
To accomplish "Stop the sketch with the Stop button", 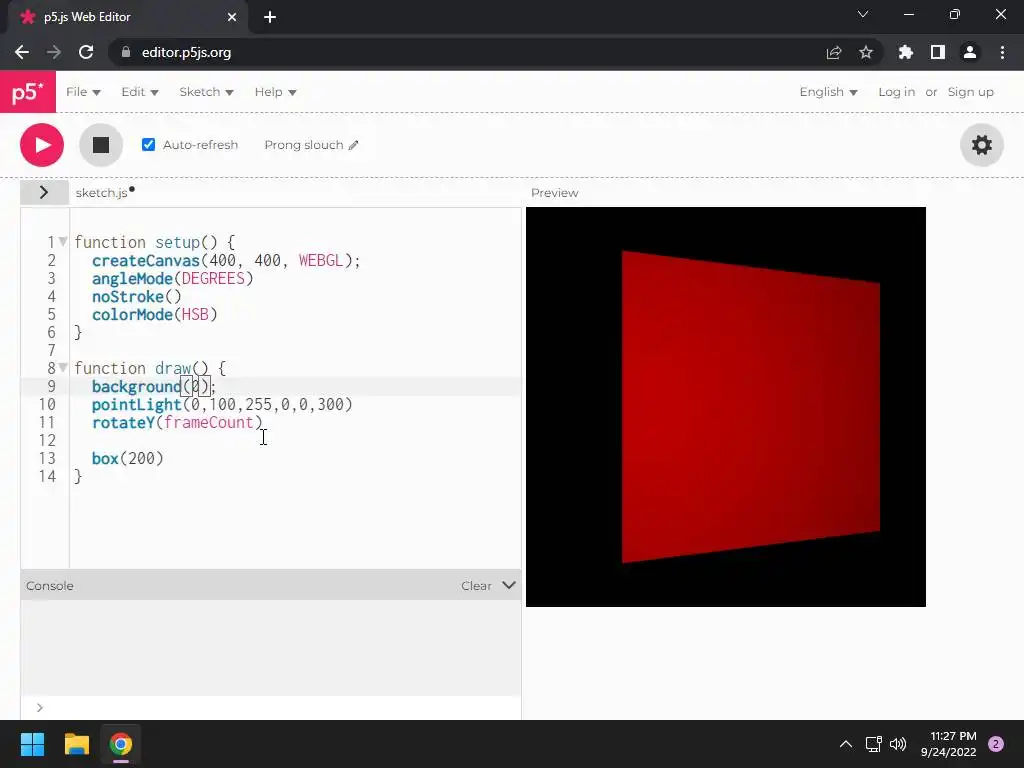I will click(x=101, y=145).
